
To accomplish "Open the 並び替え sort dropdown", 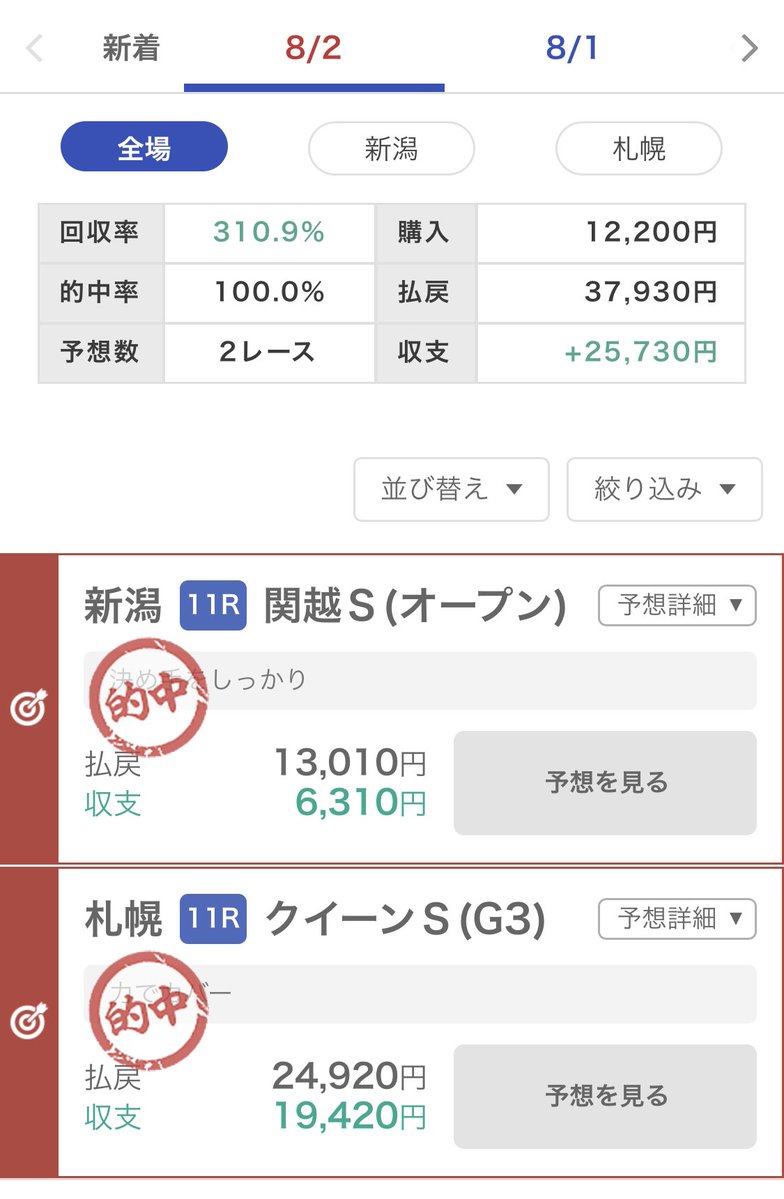I will click(x=451, y=489).
